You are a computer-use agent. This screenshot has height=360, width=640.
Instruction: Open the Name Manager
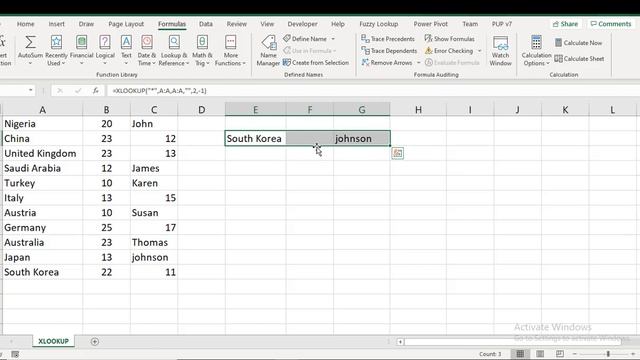click(268, 50)
